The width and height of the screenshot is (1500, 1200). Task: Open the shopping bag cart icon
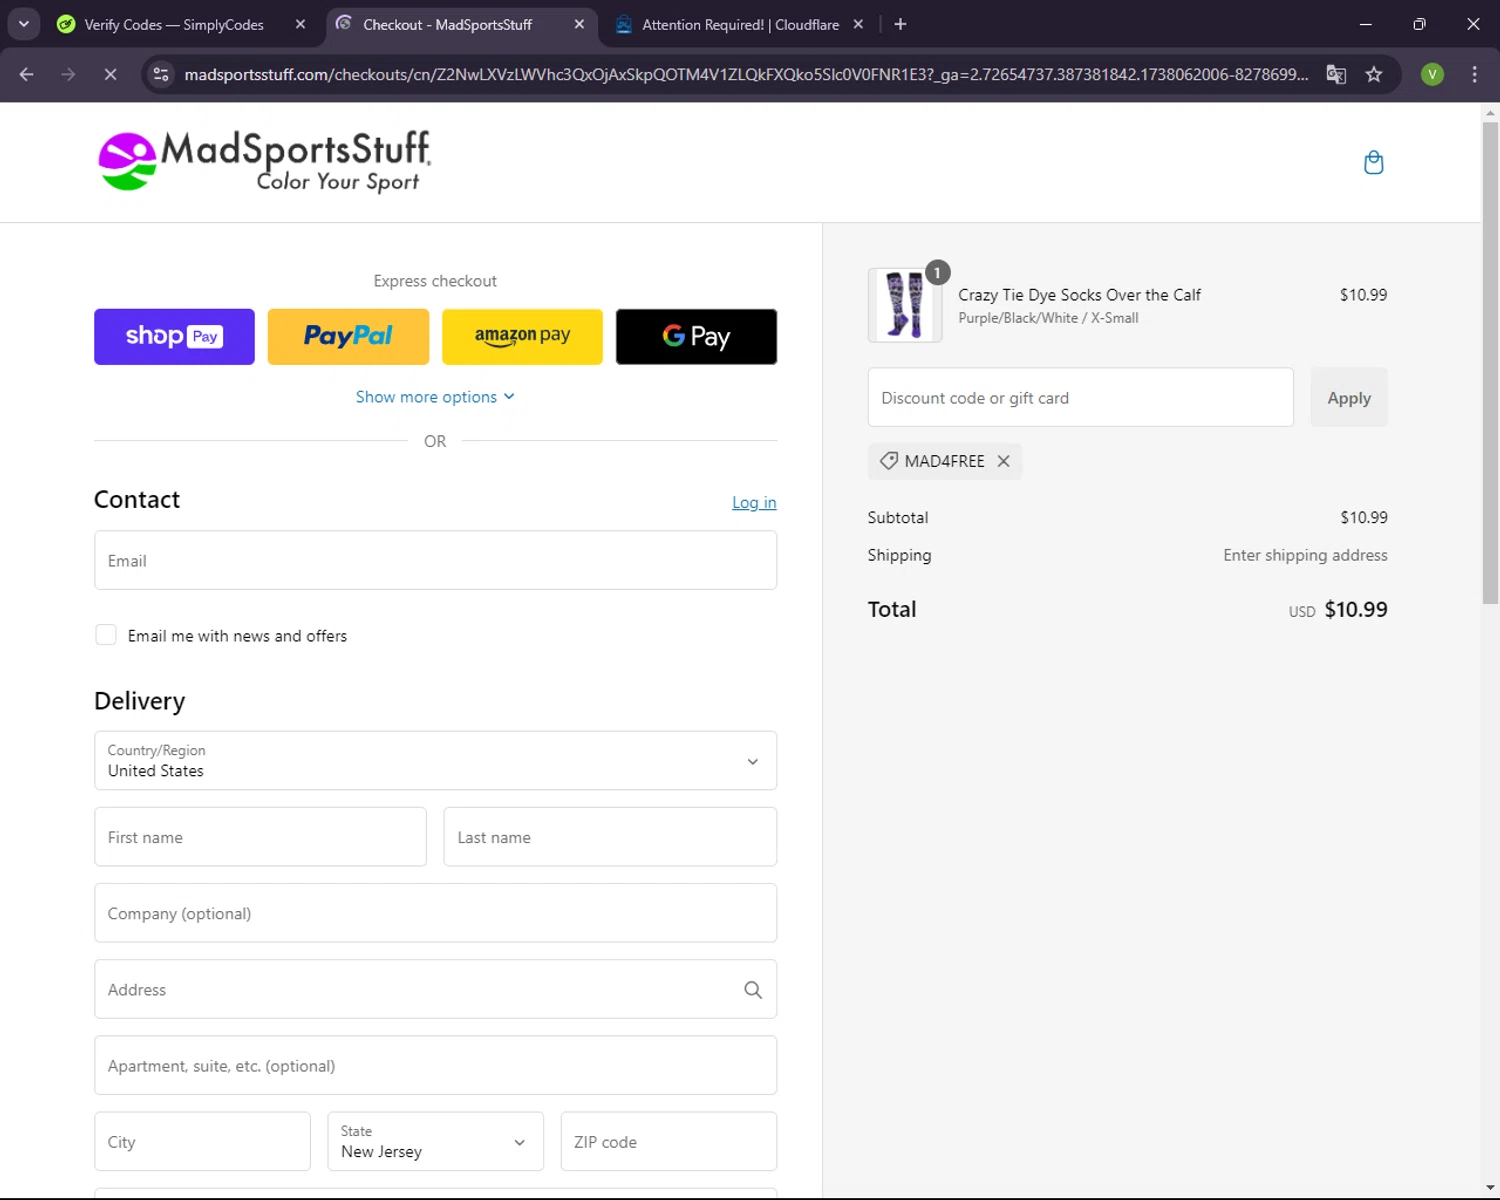pyautogui.click(x=1373, y=162)
